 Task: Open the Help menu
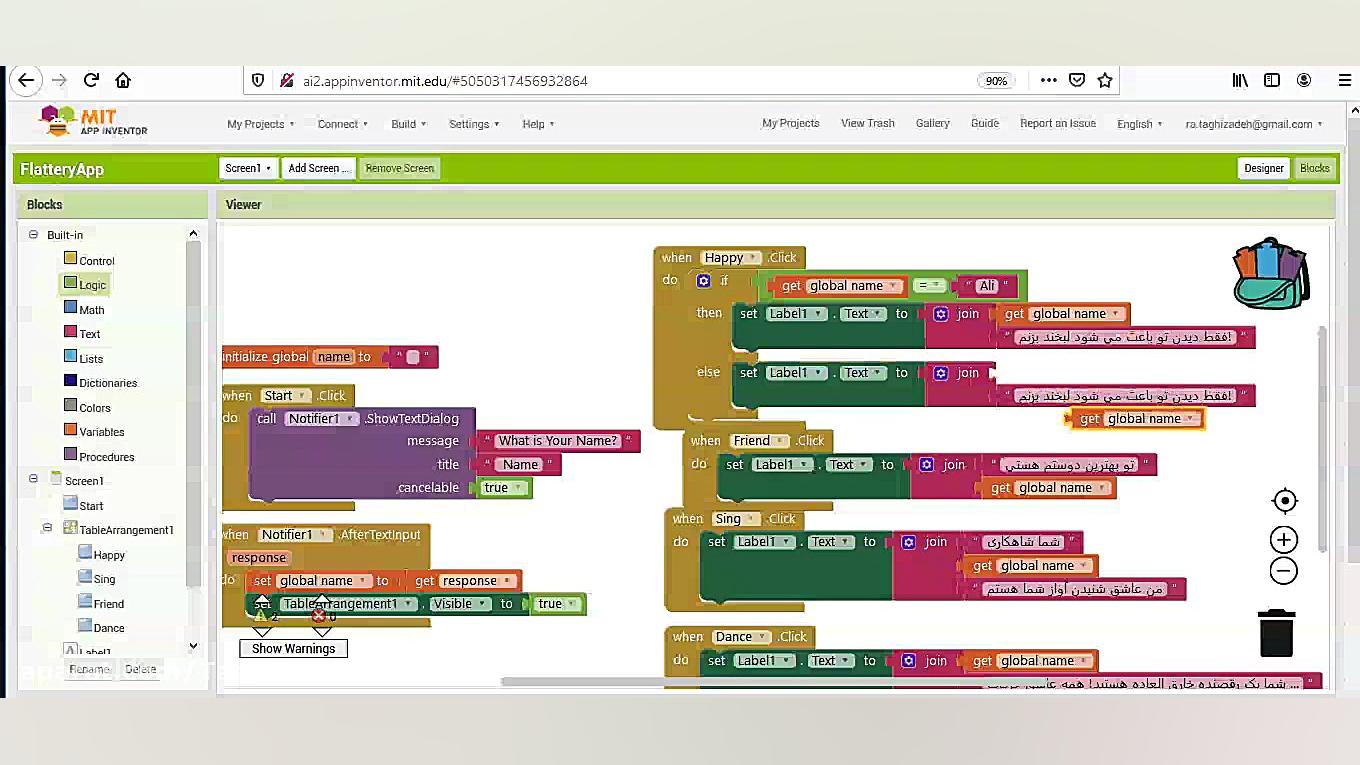tap(538, 124)
